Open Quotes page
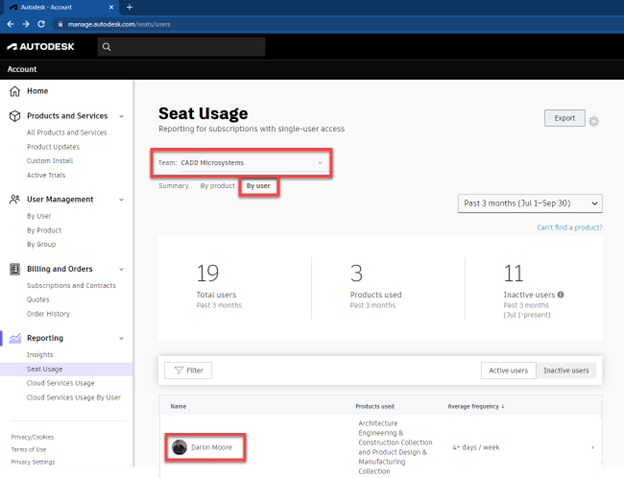 tap(38, 300)
